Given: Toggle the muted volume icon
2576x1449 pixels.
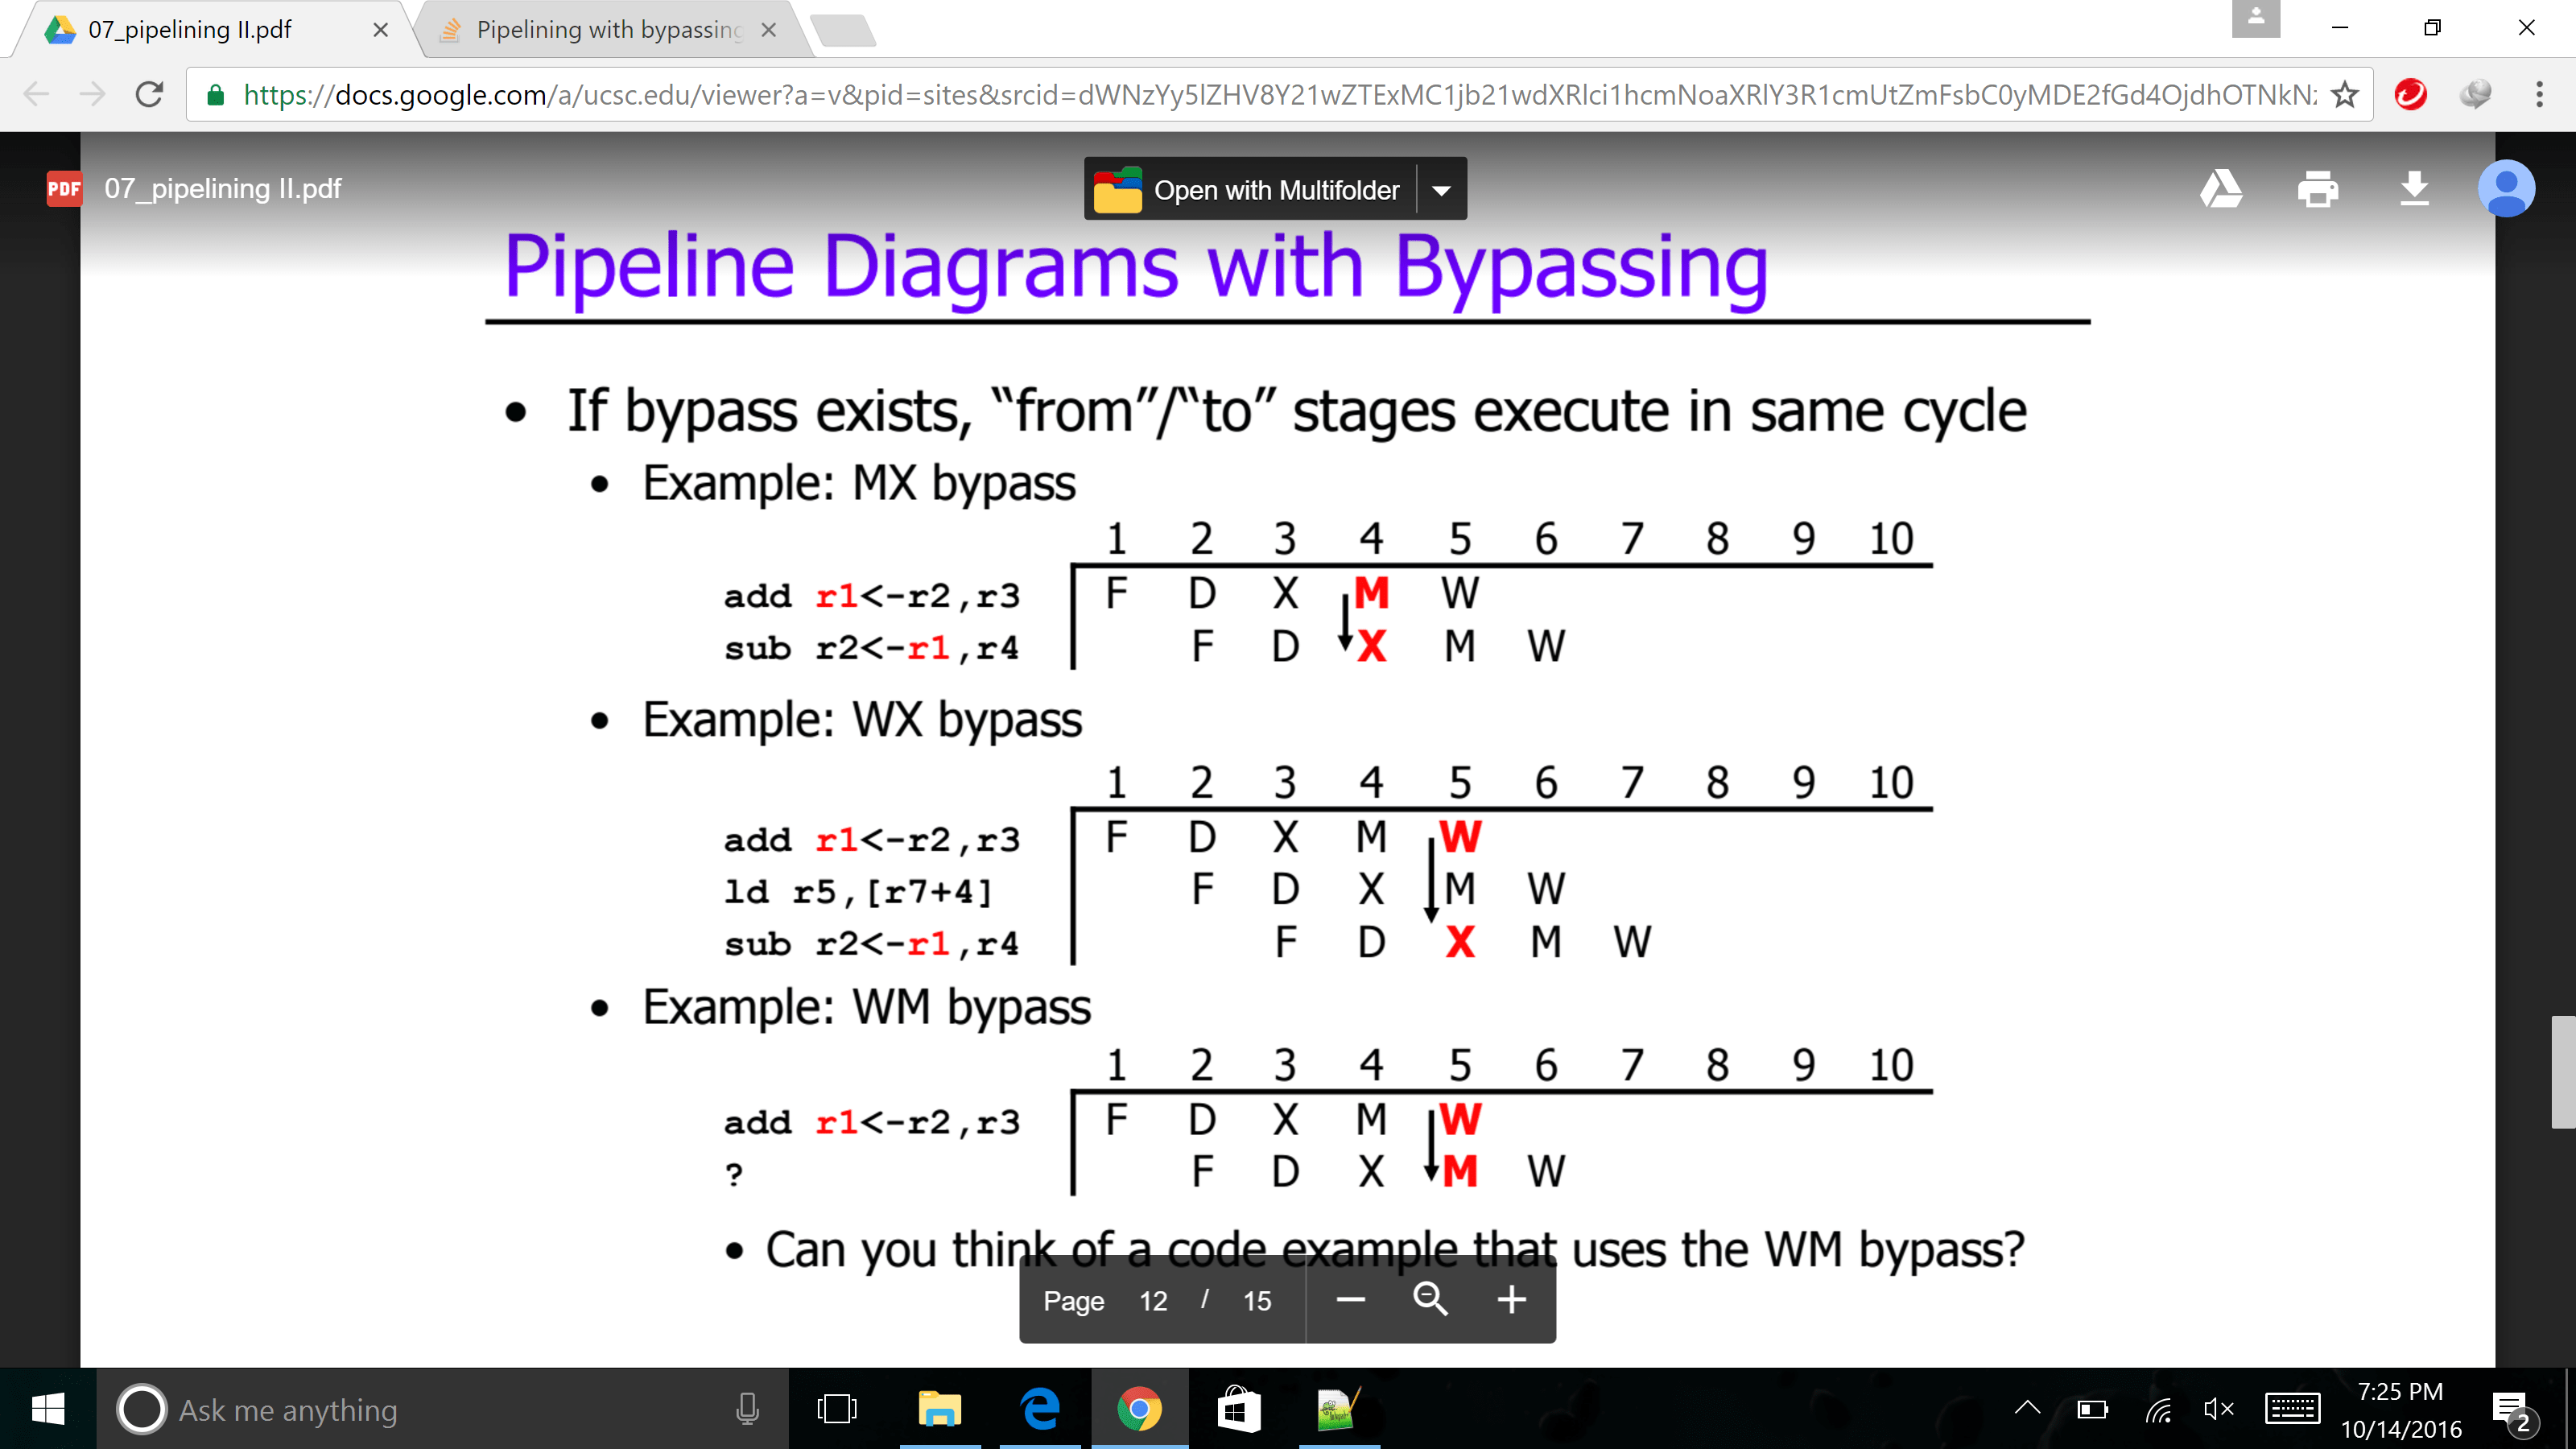Looking at the screenshot, I should click(x=2218, y=1410).
